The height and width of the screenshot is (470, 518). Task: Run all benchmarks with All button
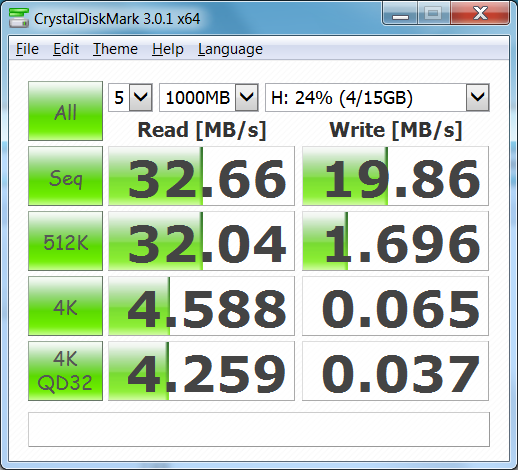tap(65, 111)
